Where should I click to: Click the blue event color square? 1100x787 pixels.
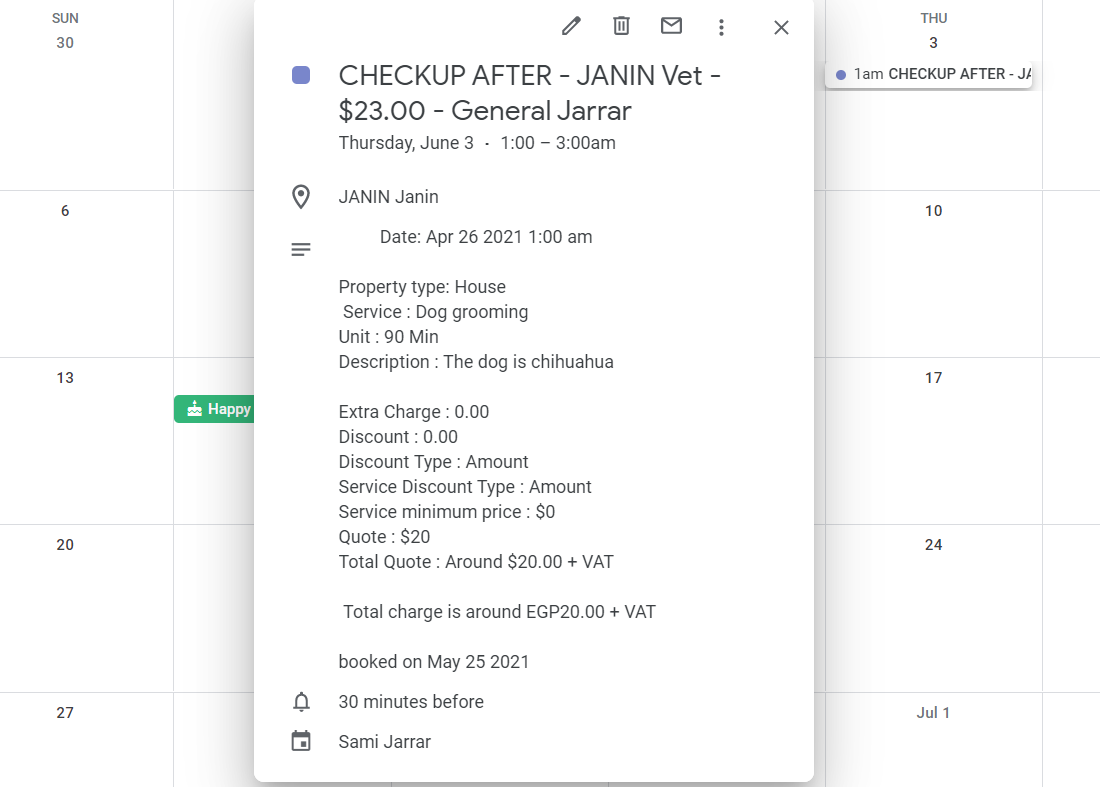pos(301,75)
